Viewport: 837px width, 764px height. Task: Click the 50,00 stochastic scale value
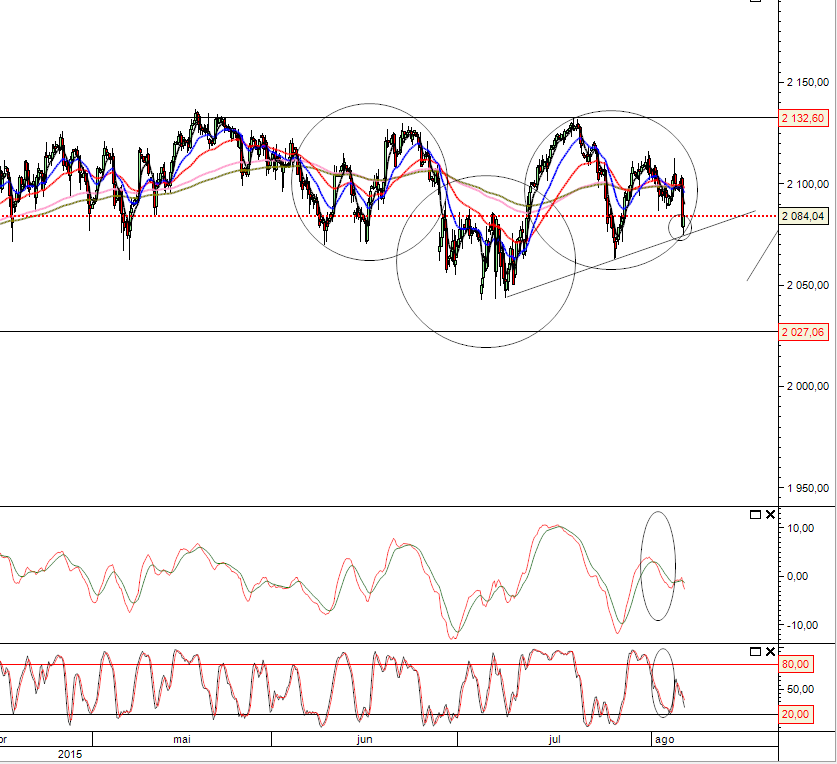[x=800, y=689]
